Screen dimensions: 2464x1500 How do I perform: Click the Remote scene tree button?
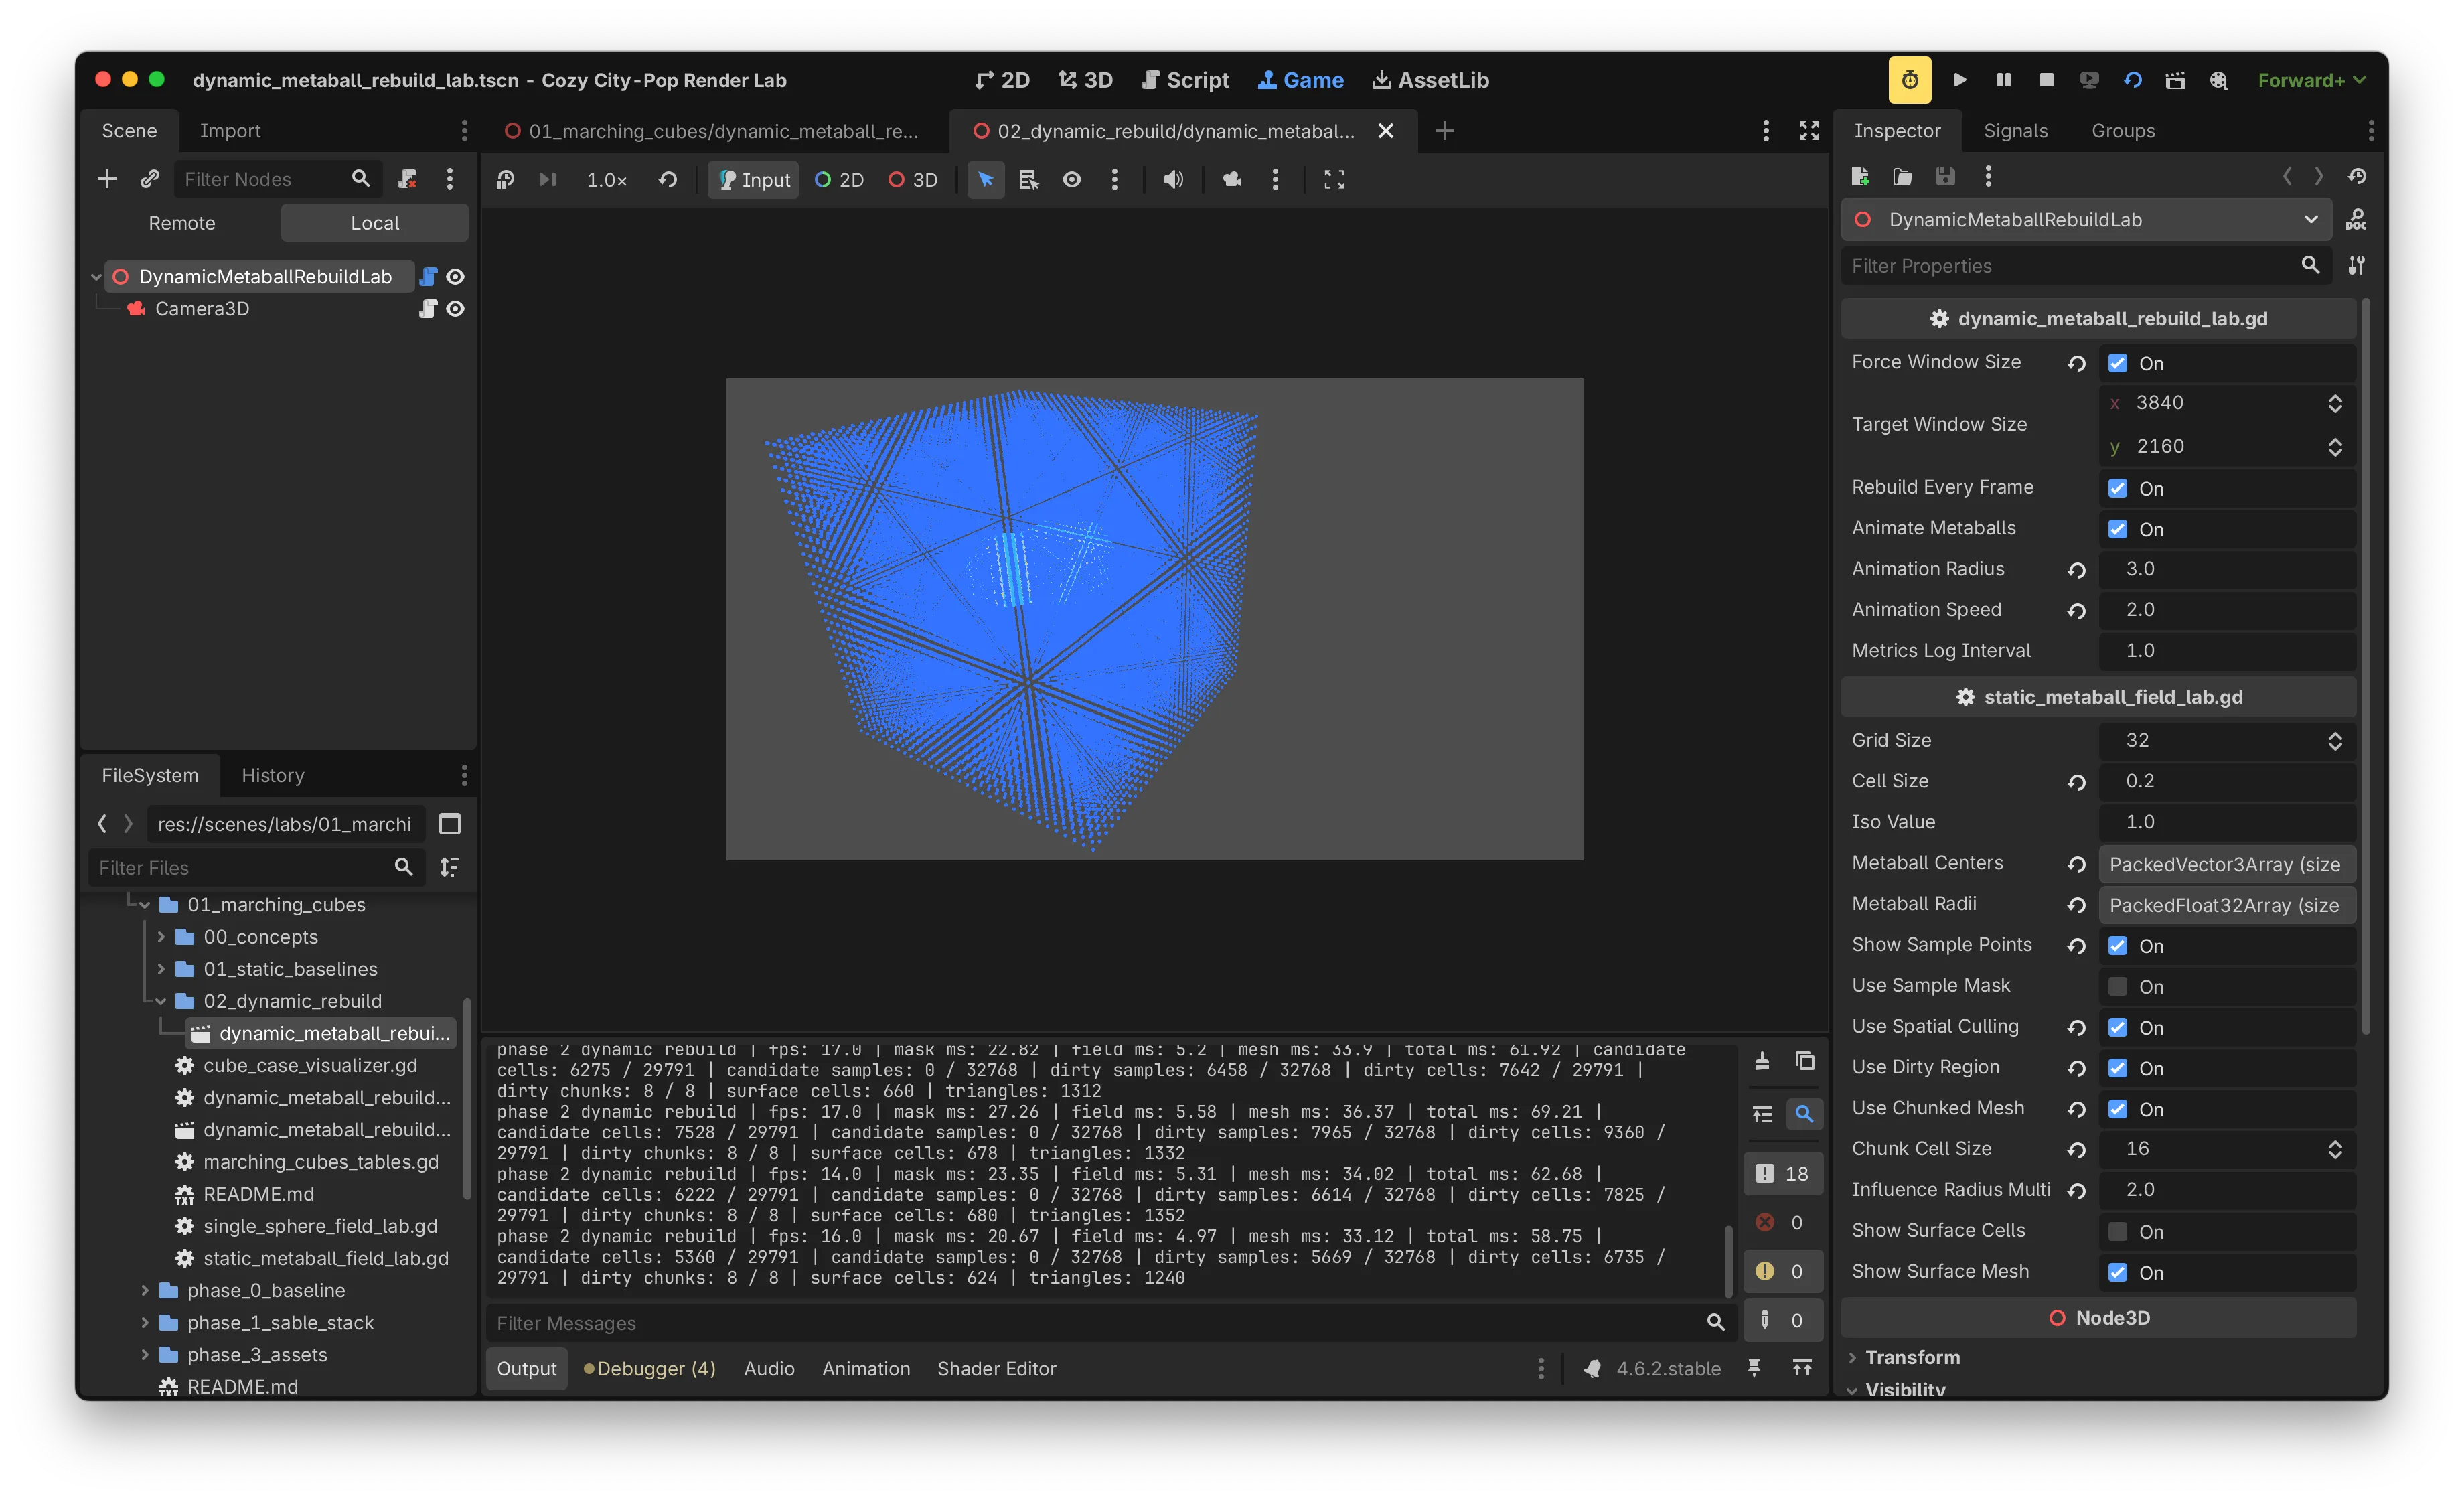point(182,223)
